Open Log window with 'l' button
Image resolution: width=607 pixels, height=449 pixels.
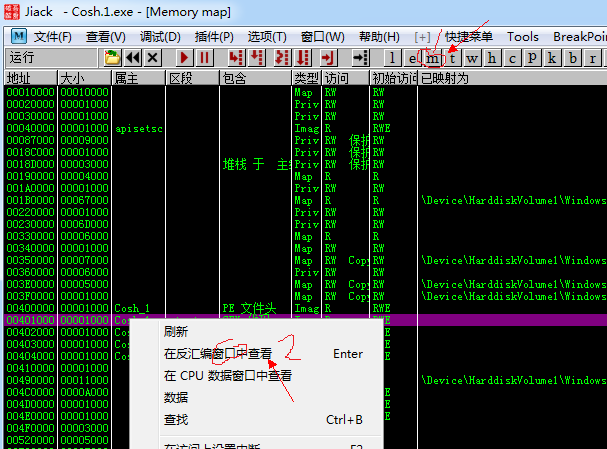pyautogui.click(x=393, y=58)
